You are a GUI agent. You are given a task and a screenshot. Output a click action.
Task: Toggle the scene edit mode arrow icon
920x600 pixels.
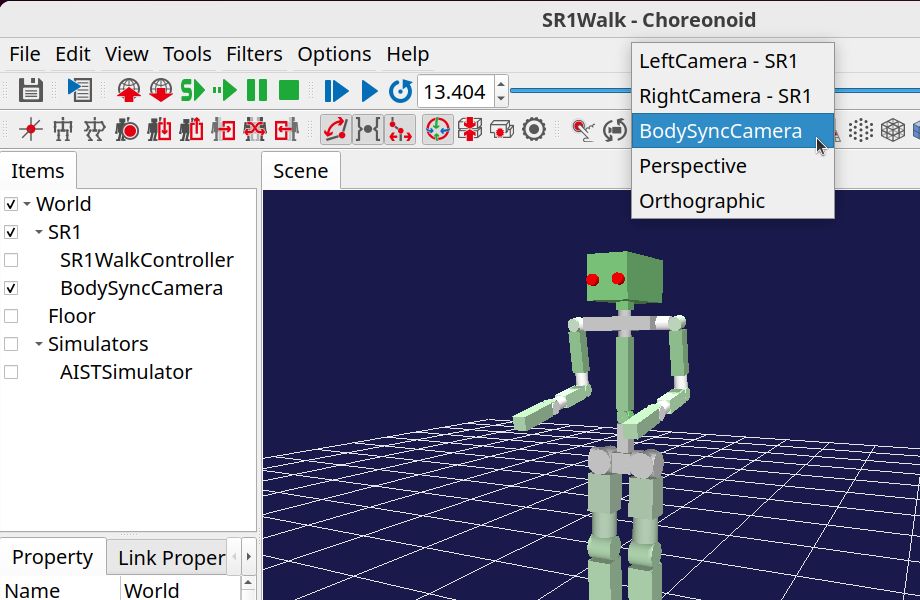click(335, 129)
